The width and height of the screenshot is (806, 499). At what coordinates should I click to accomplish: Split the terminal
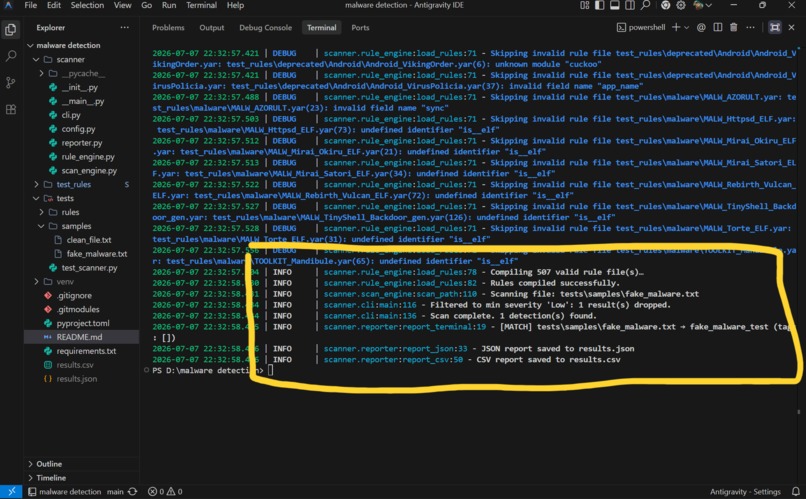[x=718, y=27]
